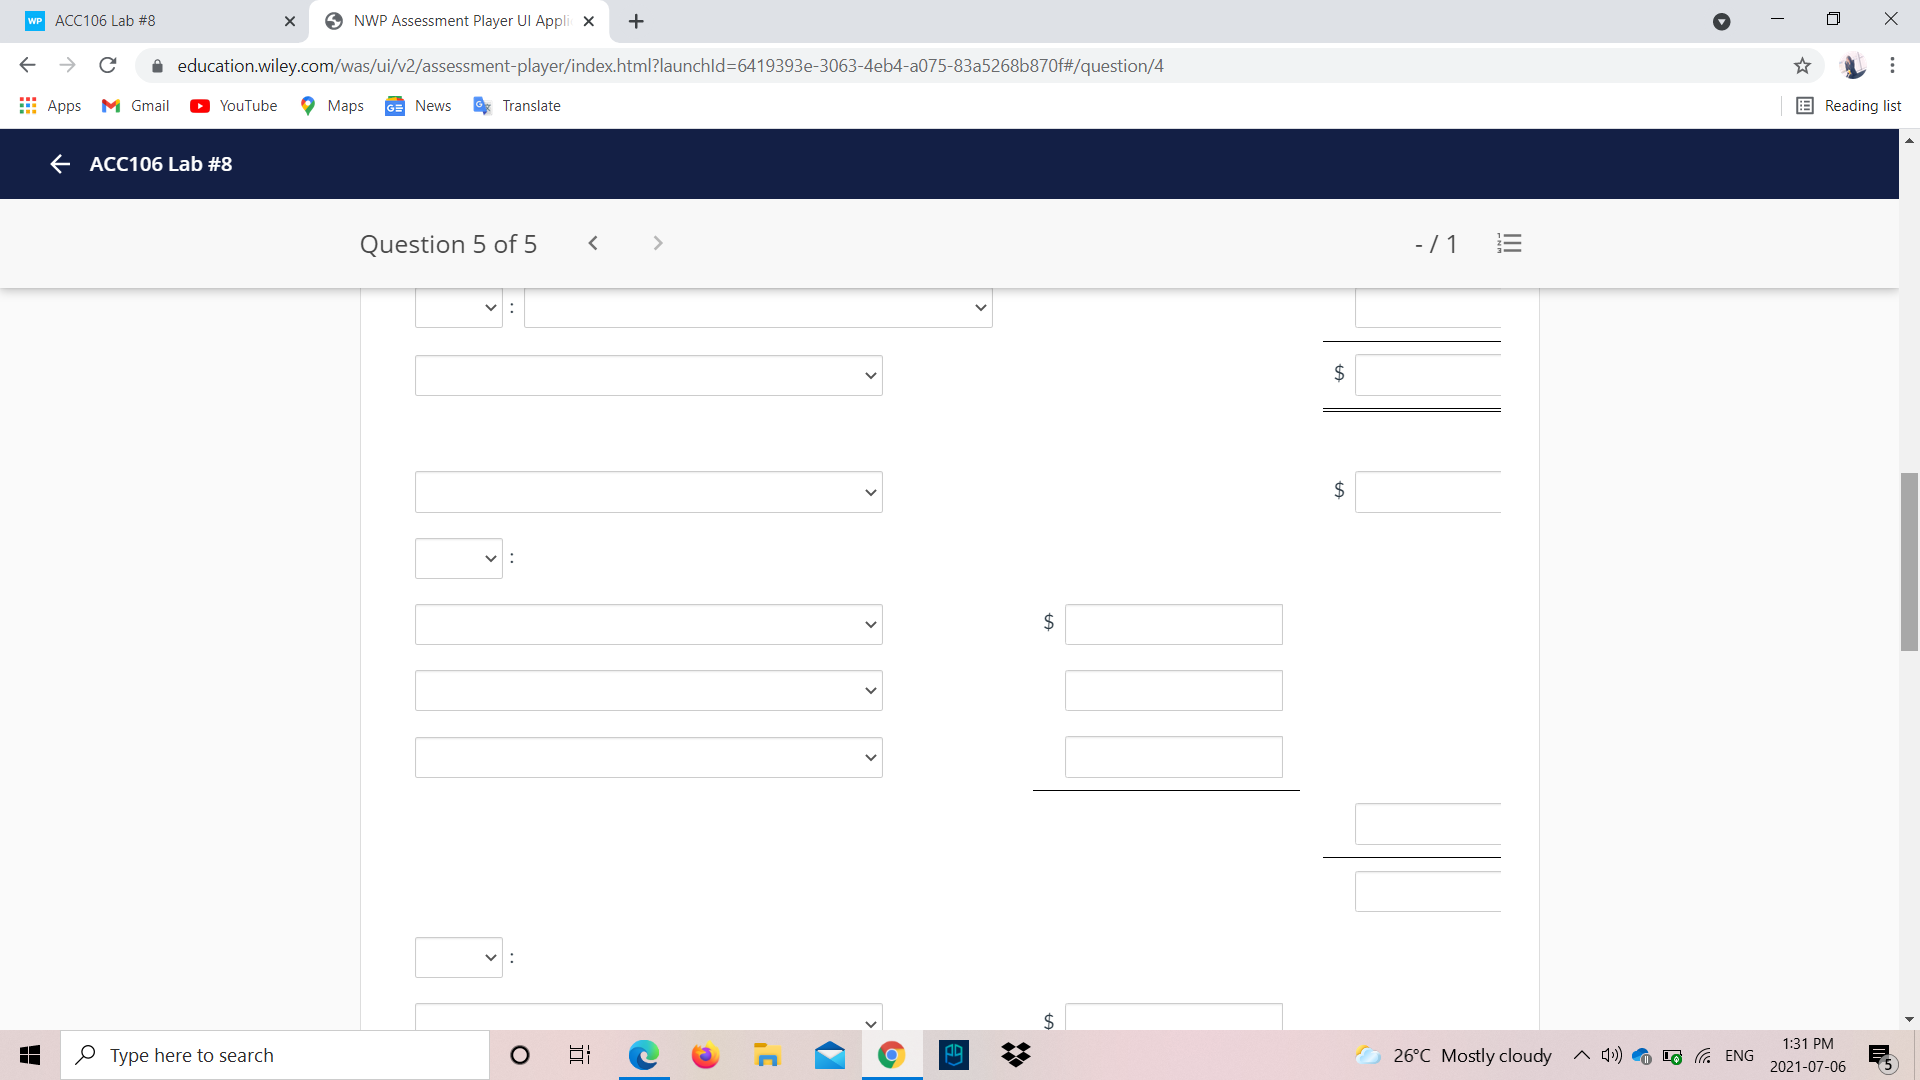Screen dimensions: 1920x1080
Task: Open Firefox from the taskbar
Action: 705,1055
